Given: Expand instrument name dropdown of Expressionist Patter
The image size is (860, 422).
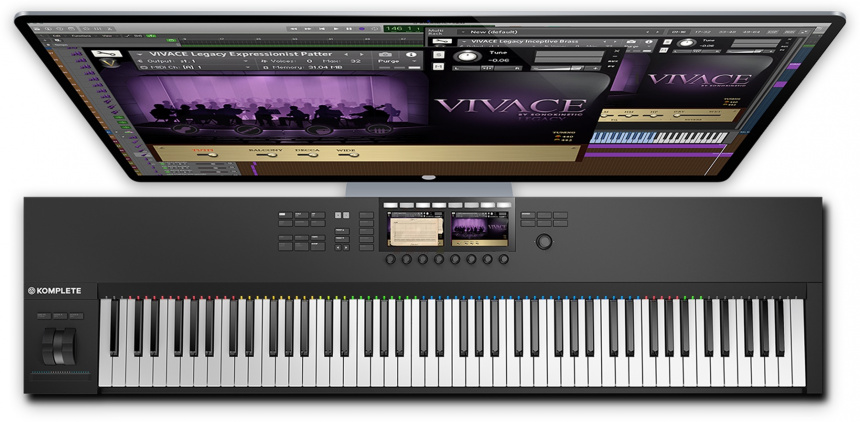Looking at the screenshot, I should click(139, 54).
